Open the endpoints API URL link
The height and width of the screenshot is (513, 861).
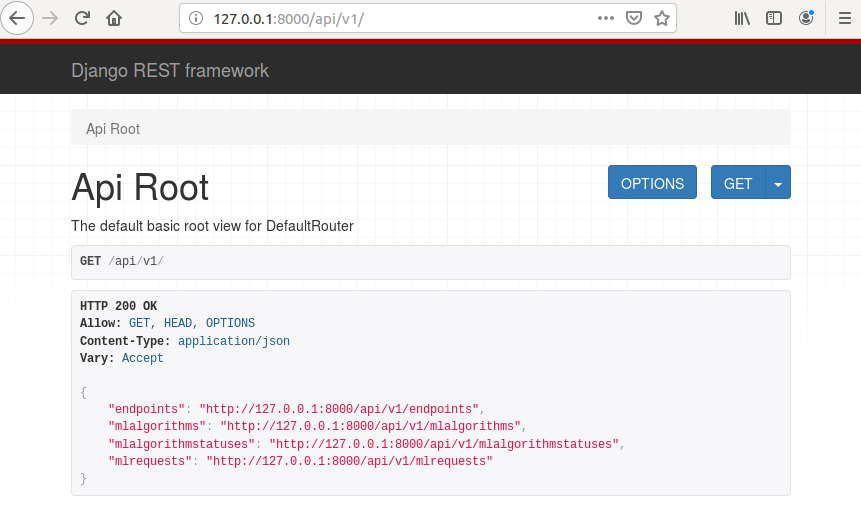click(x=340, y=409)
